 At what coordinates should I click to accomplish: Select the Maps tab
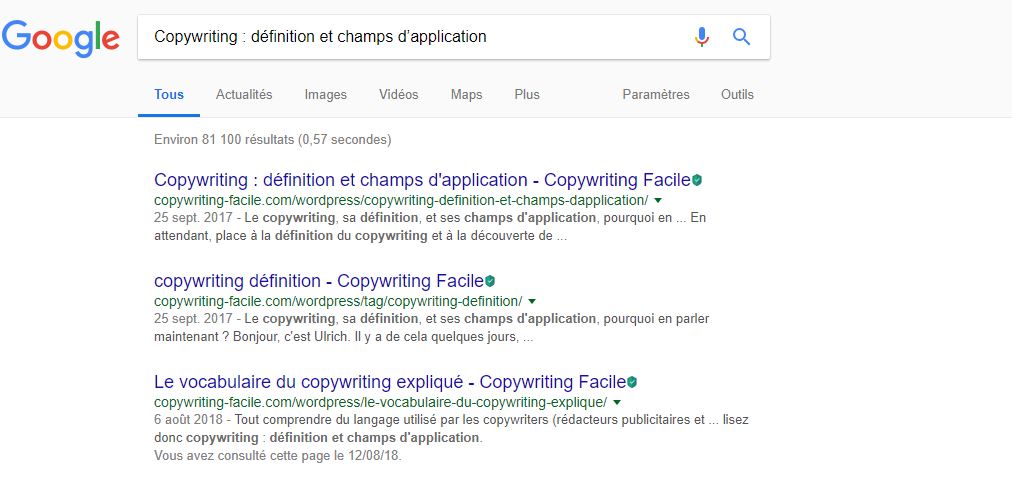coord(466,95)
